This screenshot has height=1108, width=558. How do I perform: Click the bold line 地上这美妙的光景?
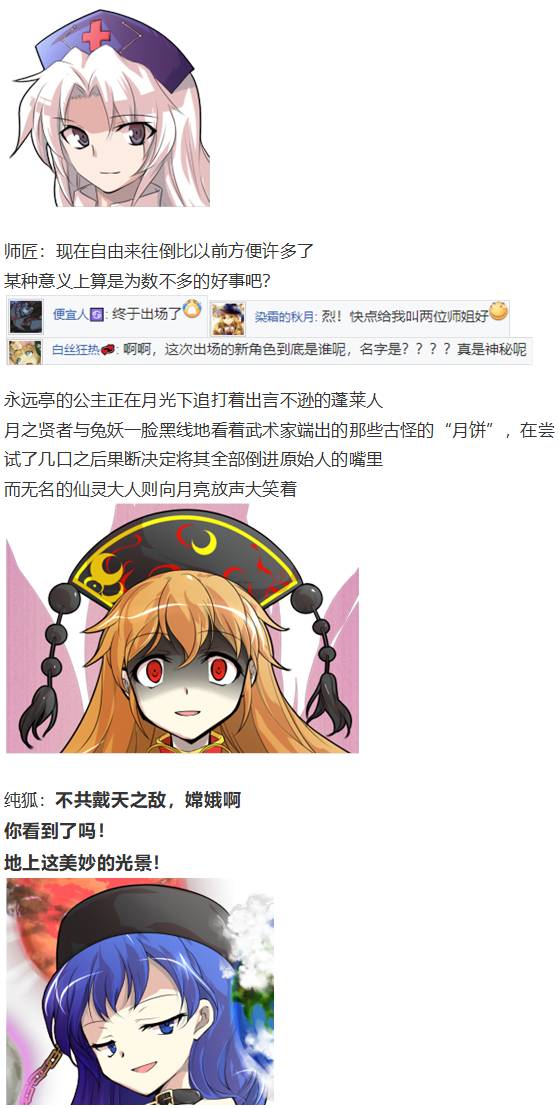click(82, 862)
